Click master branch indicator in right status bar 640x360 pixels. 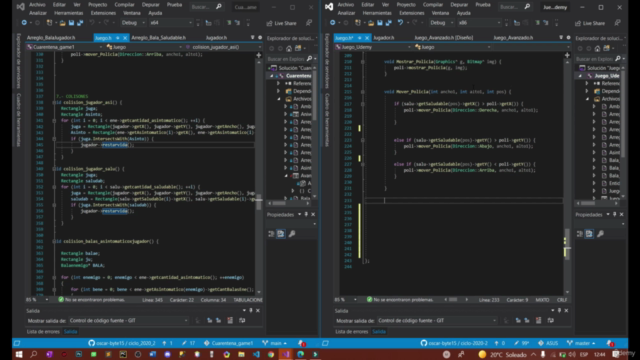pyautogui.click(x=581, y=343)
